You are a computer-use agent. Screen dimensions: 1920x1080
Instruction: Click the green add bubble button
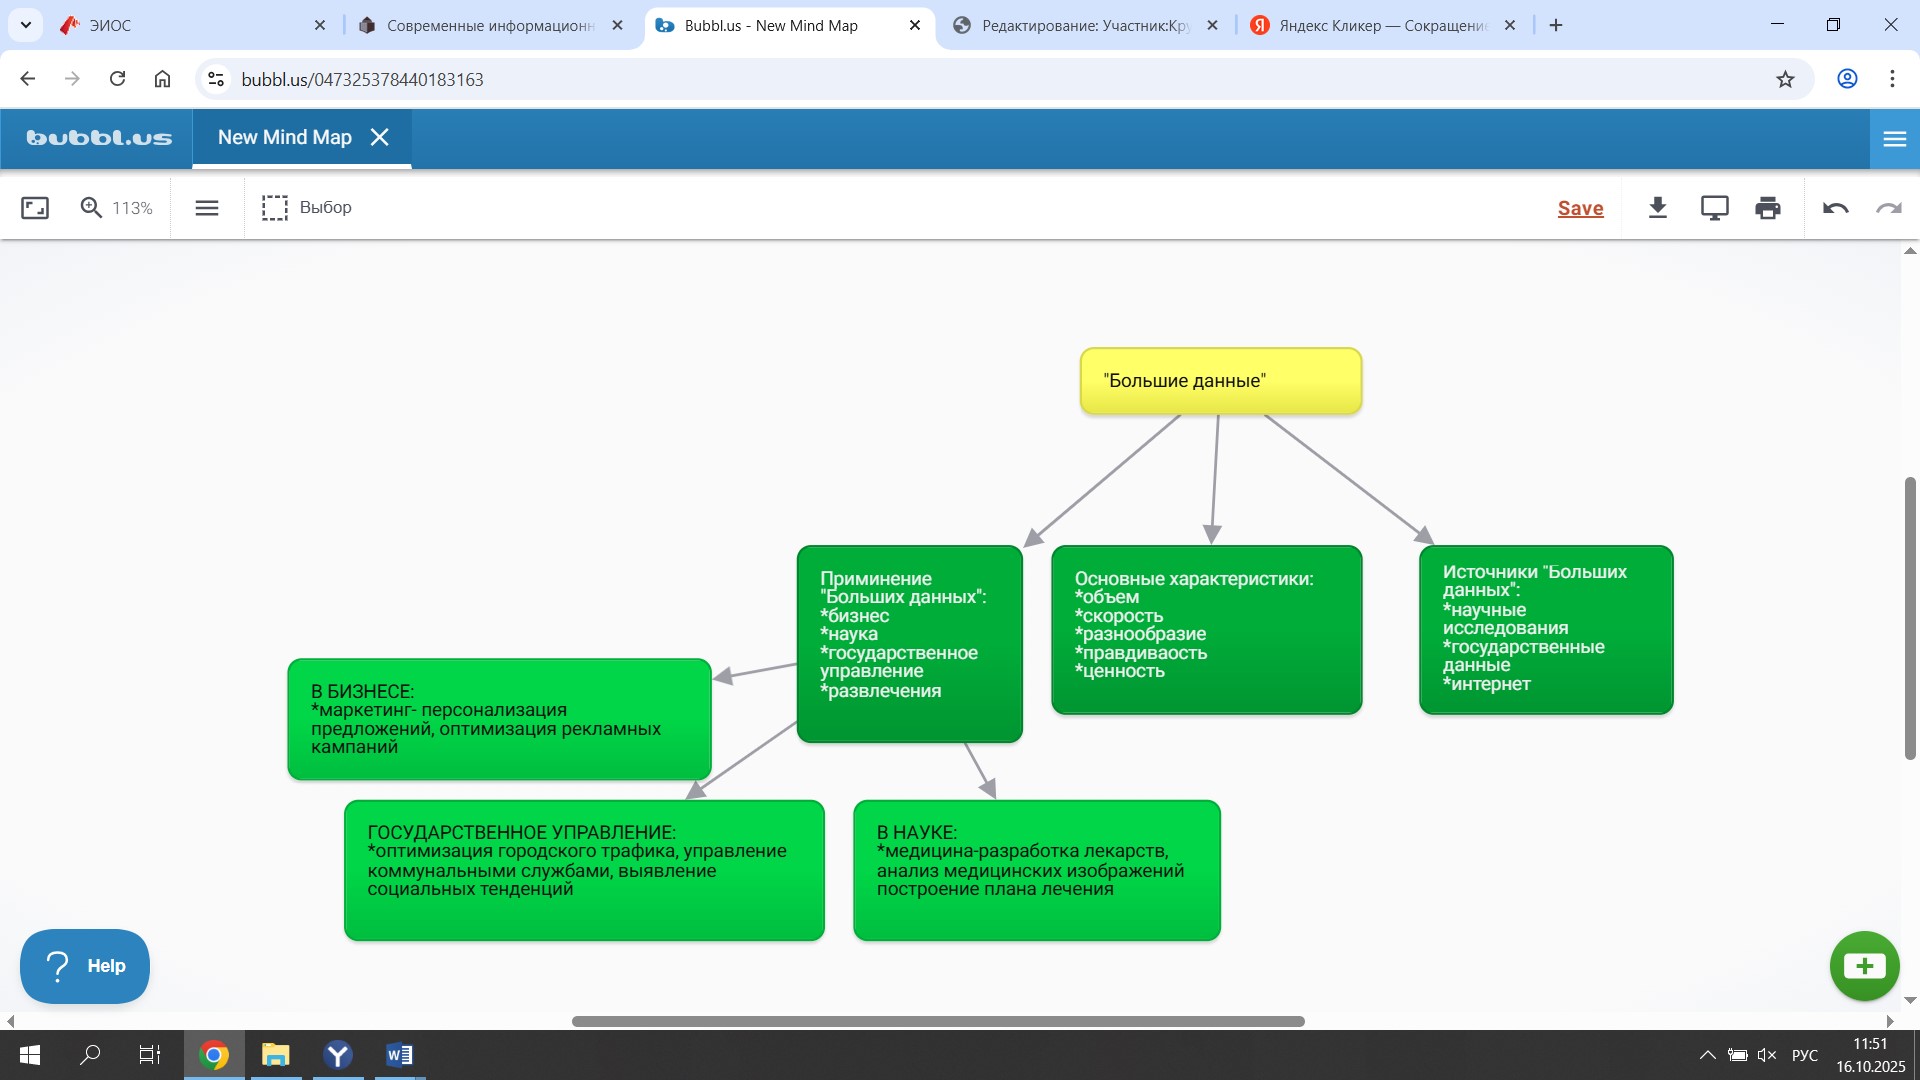click(1864, 966)
